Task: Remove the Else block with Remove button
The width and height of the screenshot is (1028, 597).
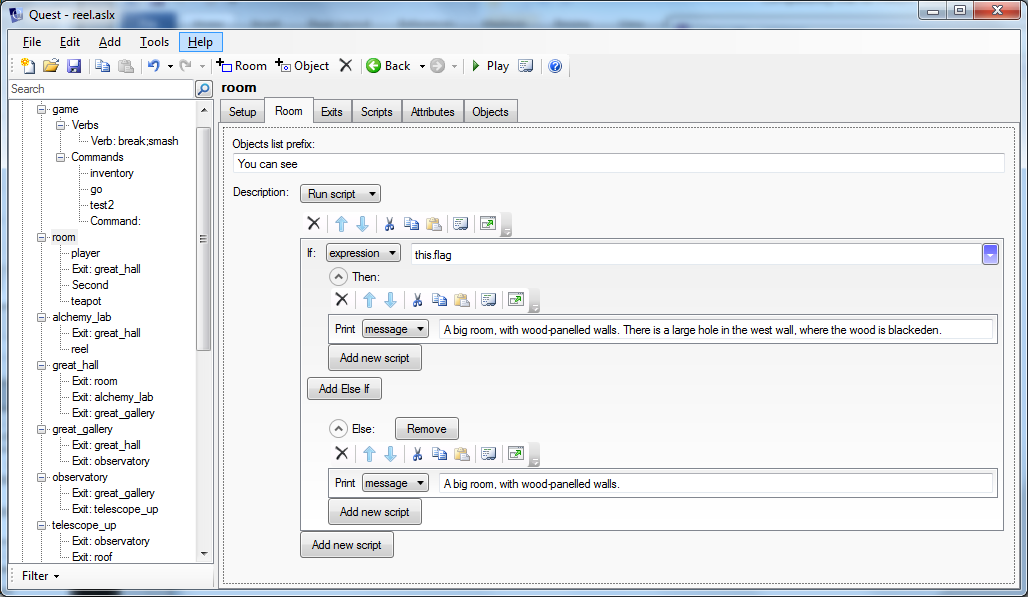Action: [426, 428]
